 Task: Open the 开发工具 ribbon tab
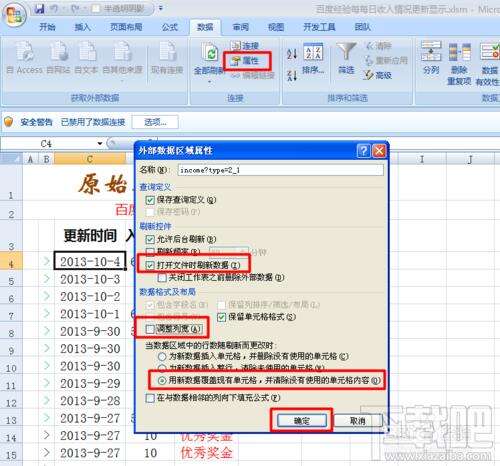click(319, 27)
